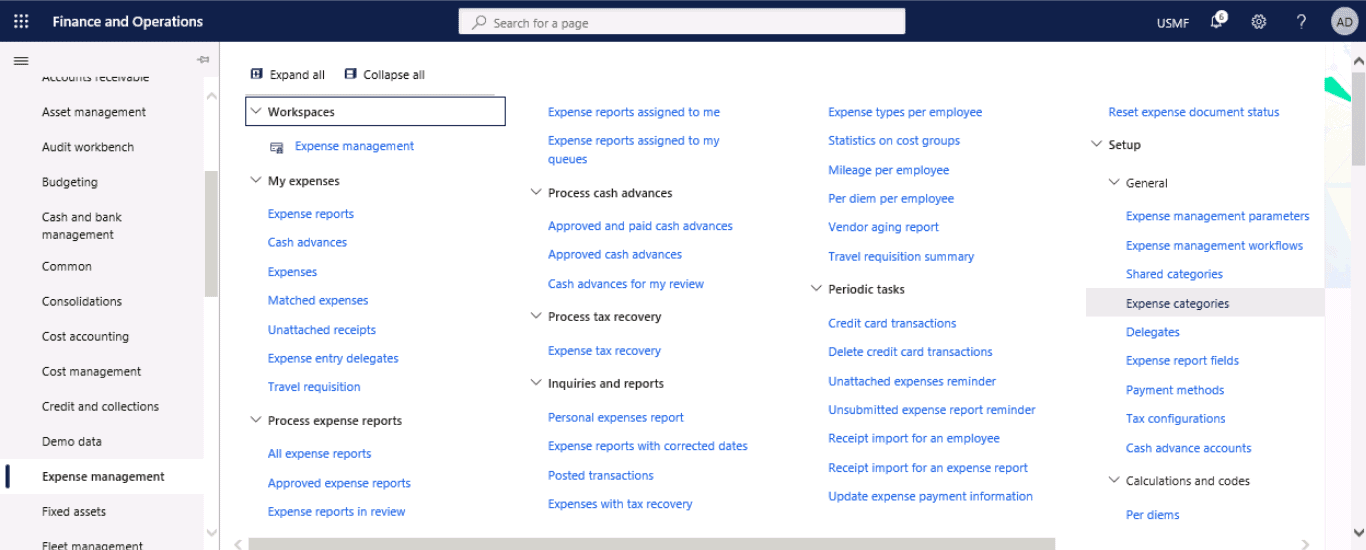Open Expense types per employee link

click(905, 113)
